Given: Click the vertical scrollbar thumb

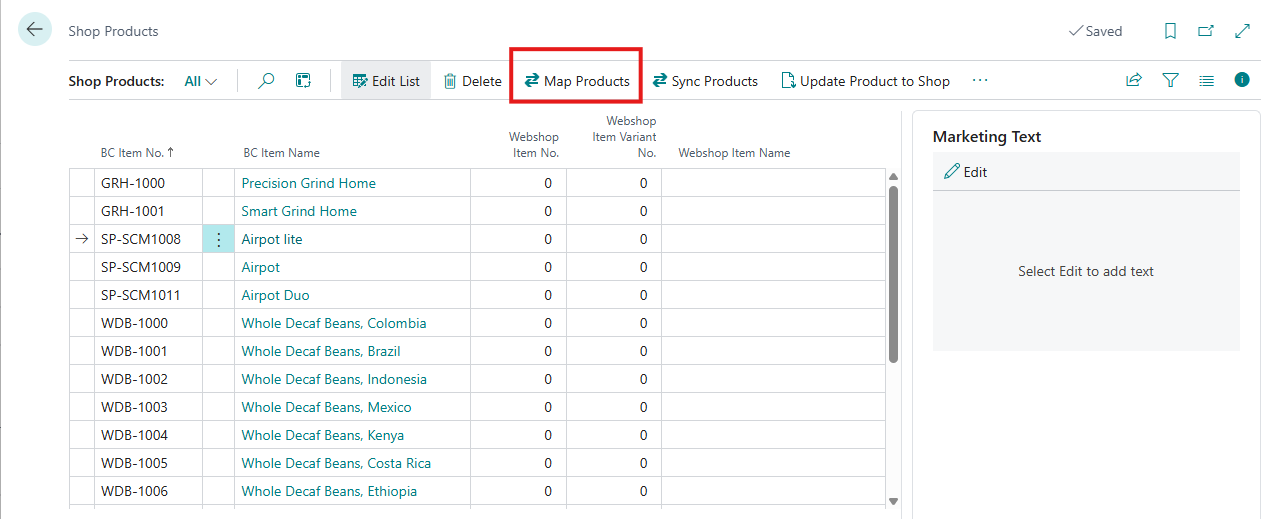Looking at the screenshot, I should 893,274.
